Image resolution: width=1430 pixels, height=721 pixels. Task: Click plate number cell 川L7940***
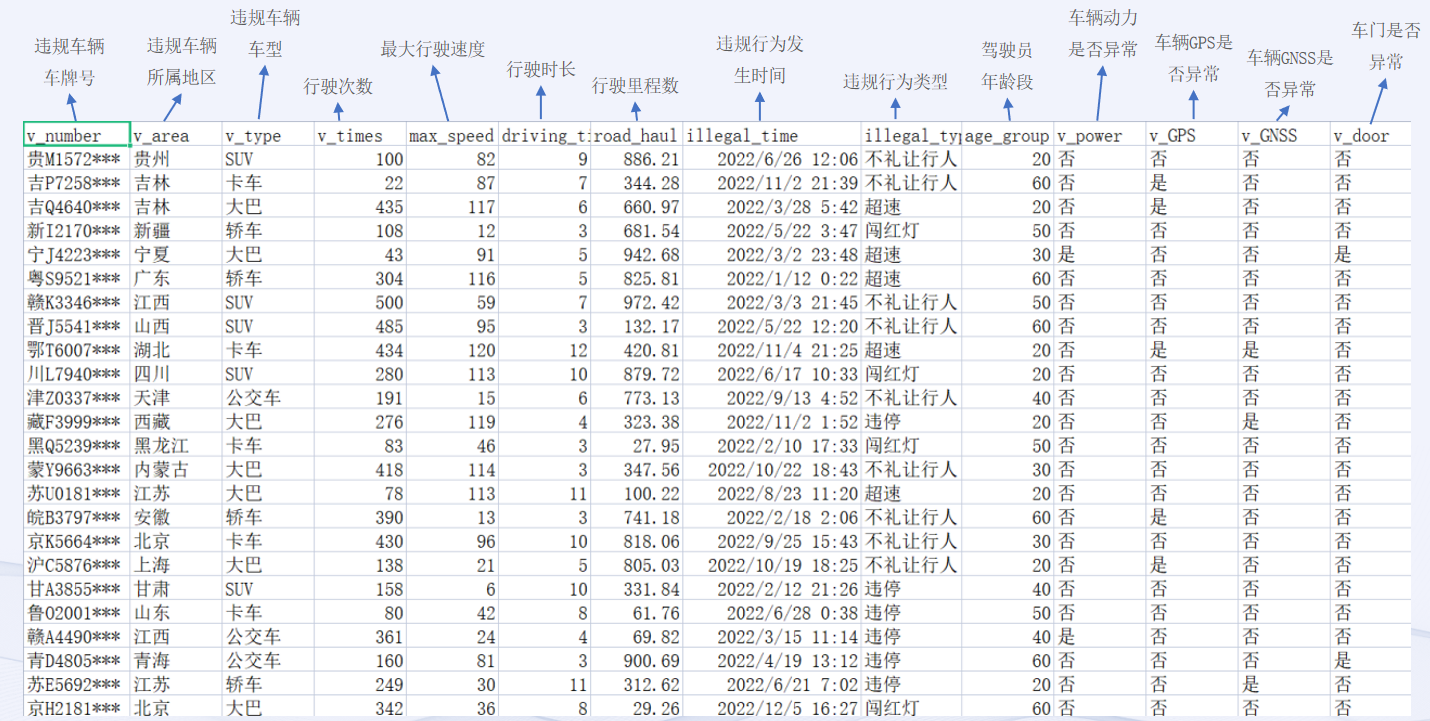pyautogui.click(x=77, y=374)
